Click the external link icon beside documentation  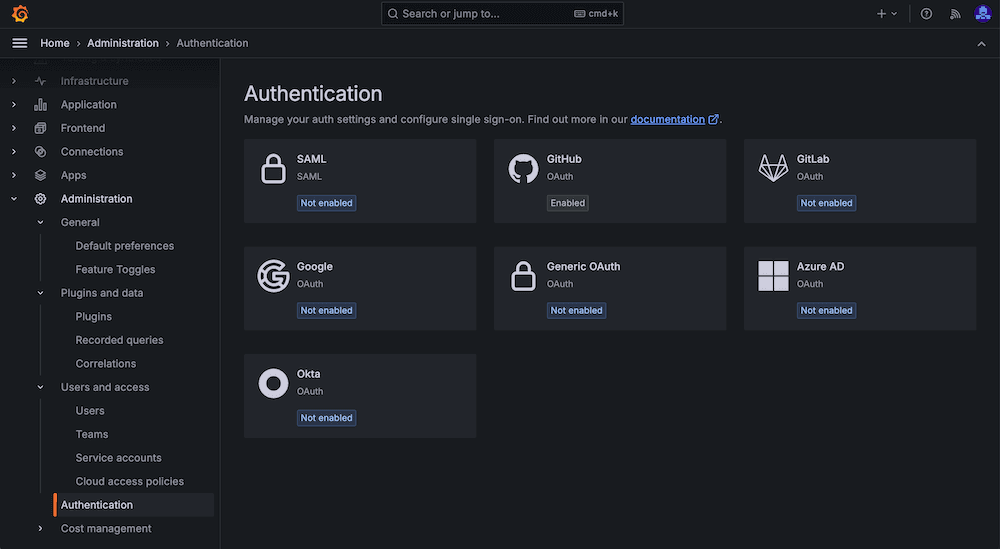(713, 119)
